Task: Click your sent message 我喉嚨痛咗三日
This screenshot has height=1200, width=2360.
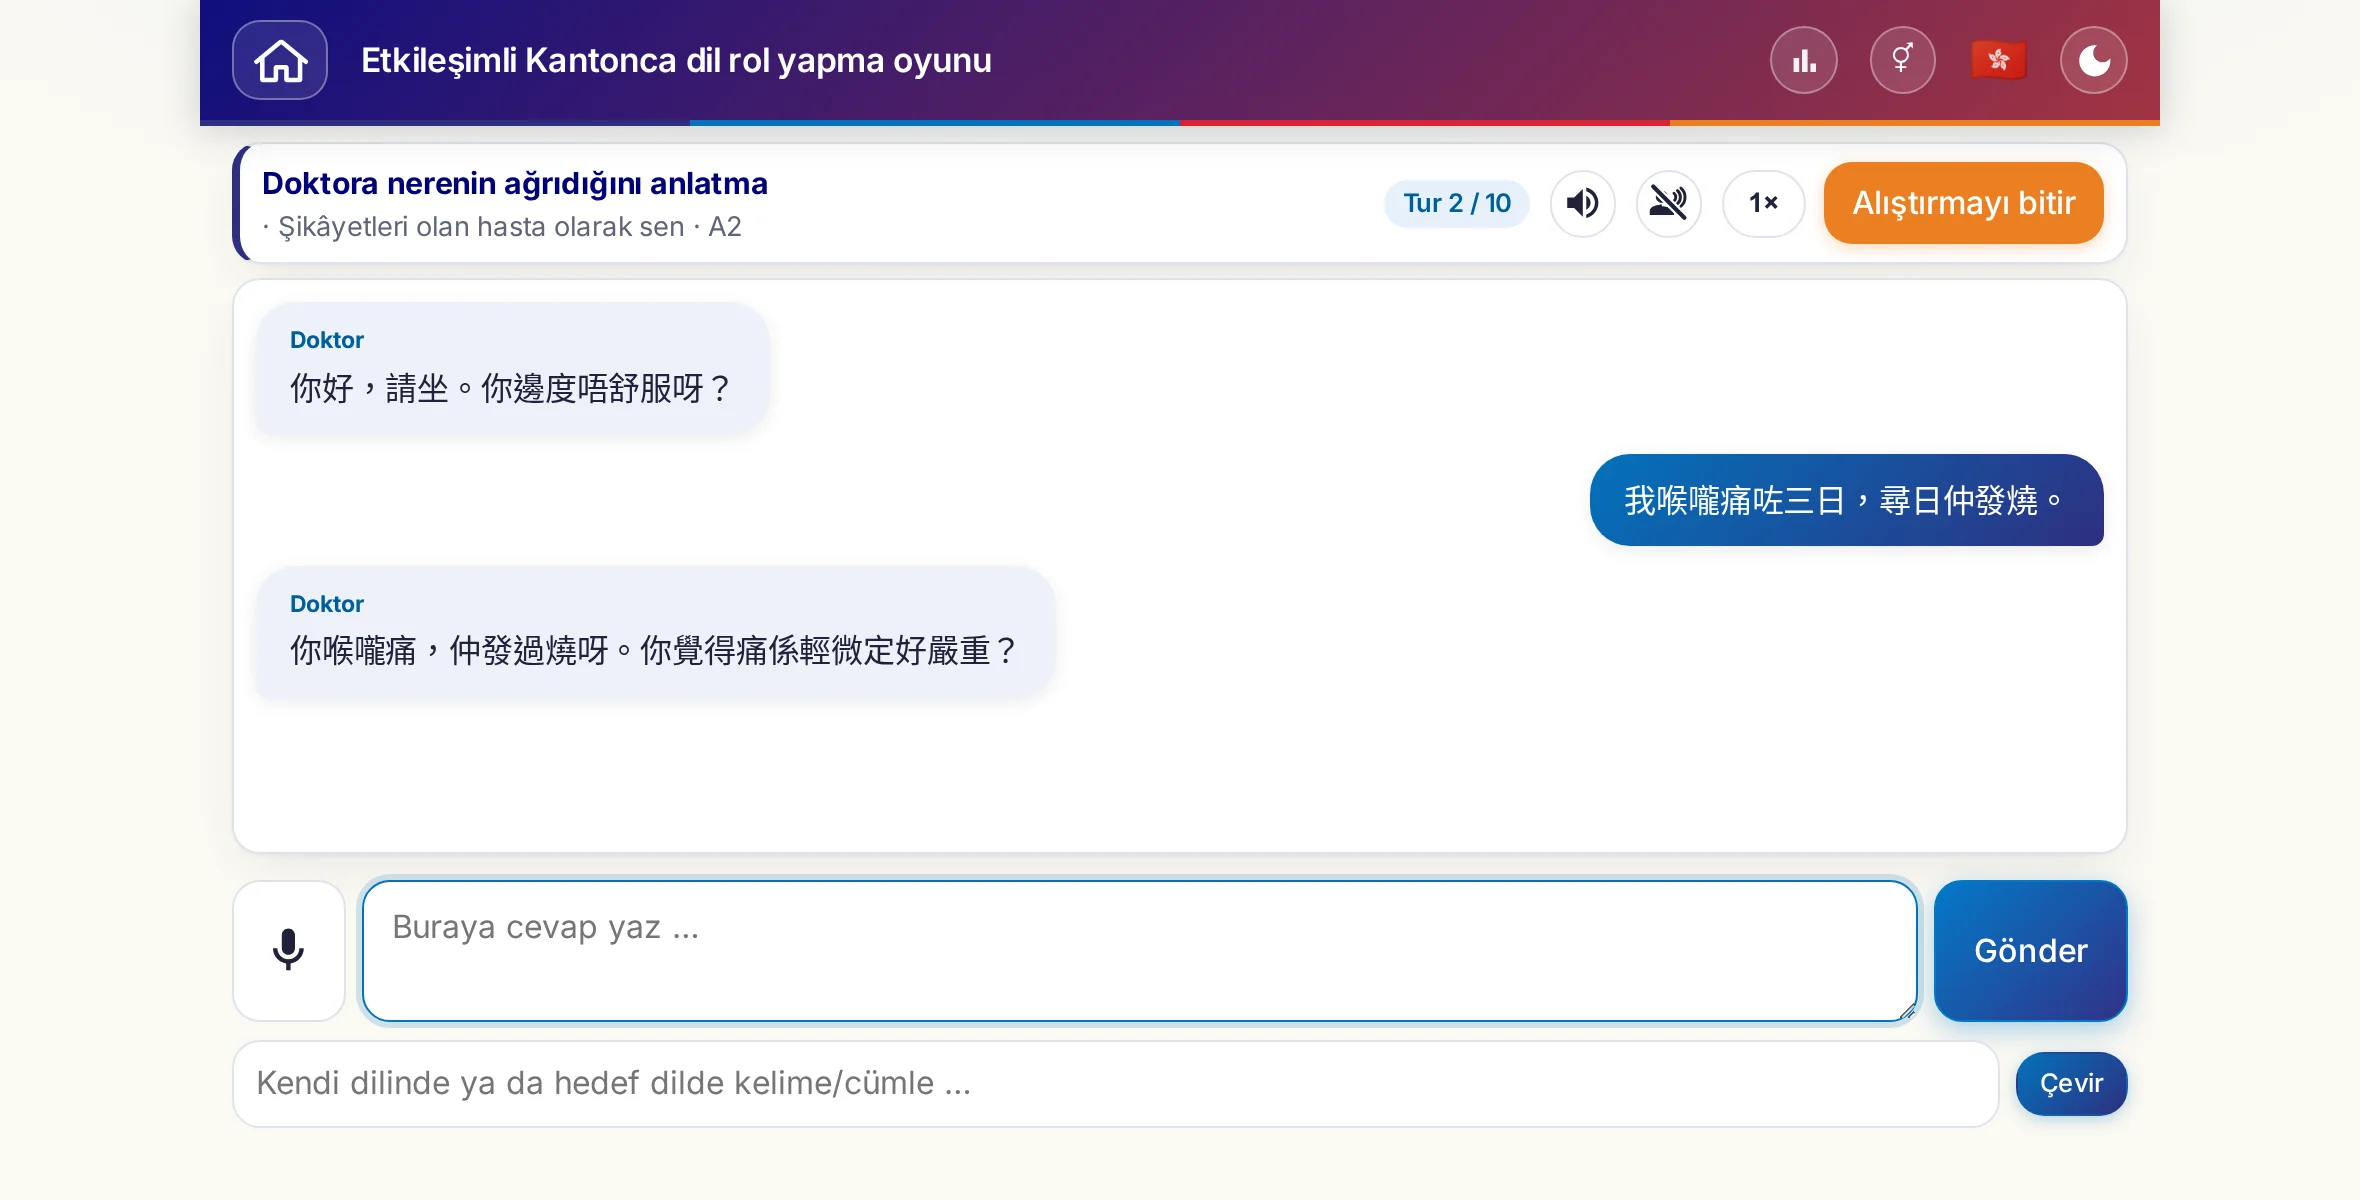Action: tap(1847, 500)
